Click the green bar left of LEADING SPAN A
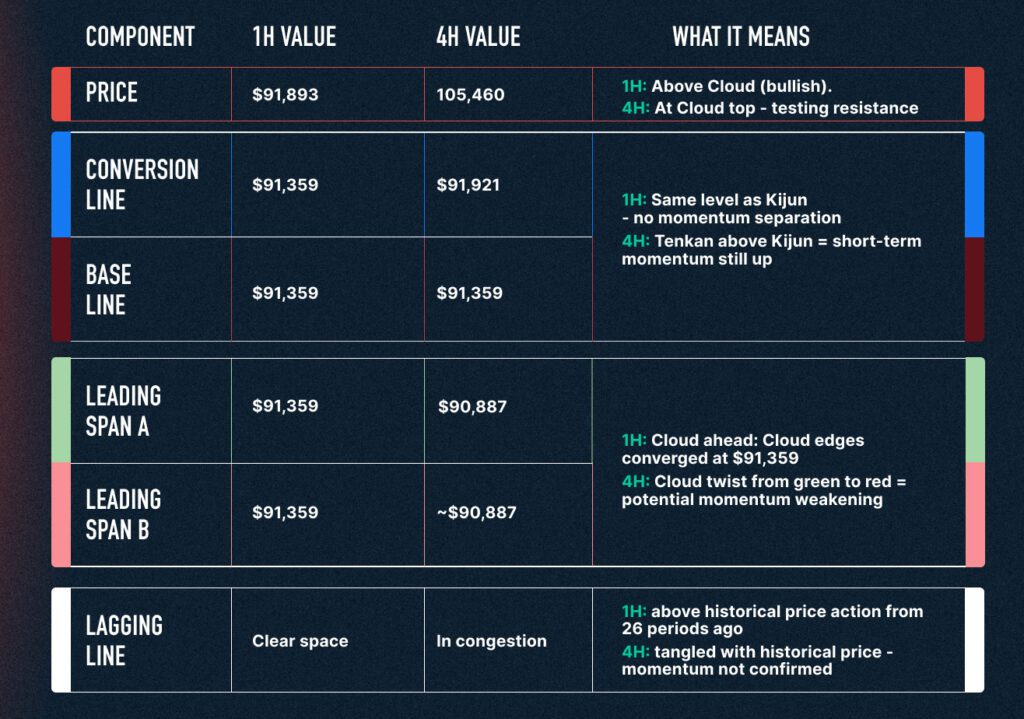The height and width of the screenshot is (719, 1024). click(61, 410)
